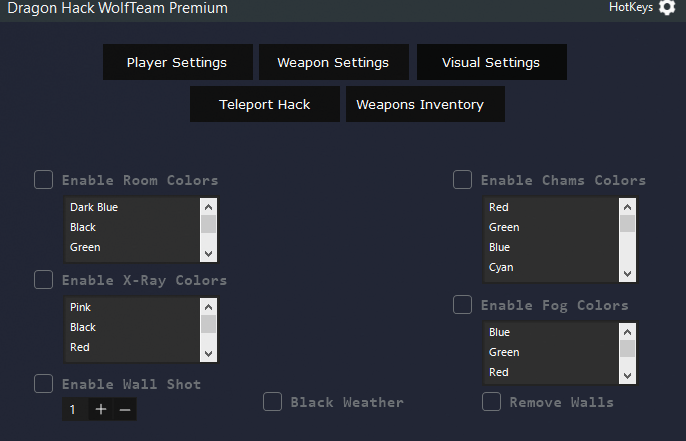Image resolution: width=686 pixels, height=441 pixels.
Task: Select Green in Fog Colors list
Action: [x=551, y=352]
